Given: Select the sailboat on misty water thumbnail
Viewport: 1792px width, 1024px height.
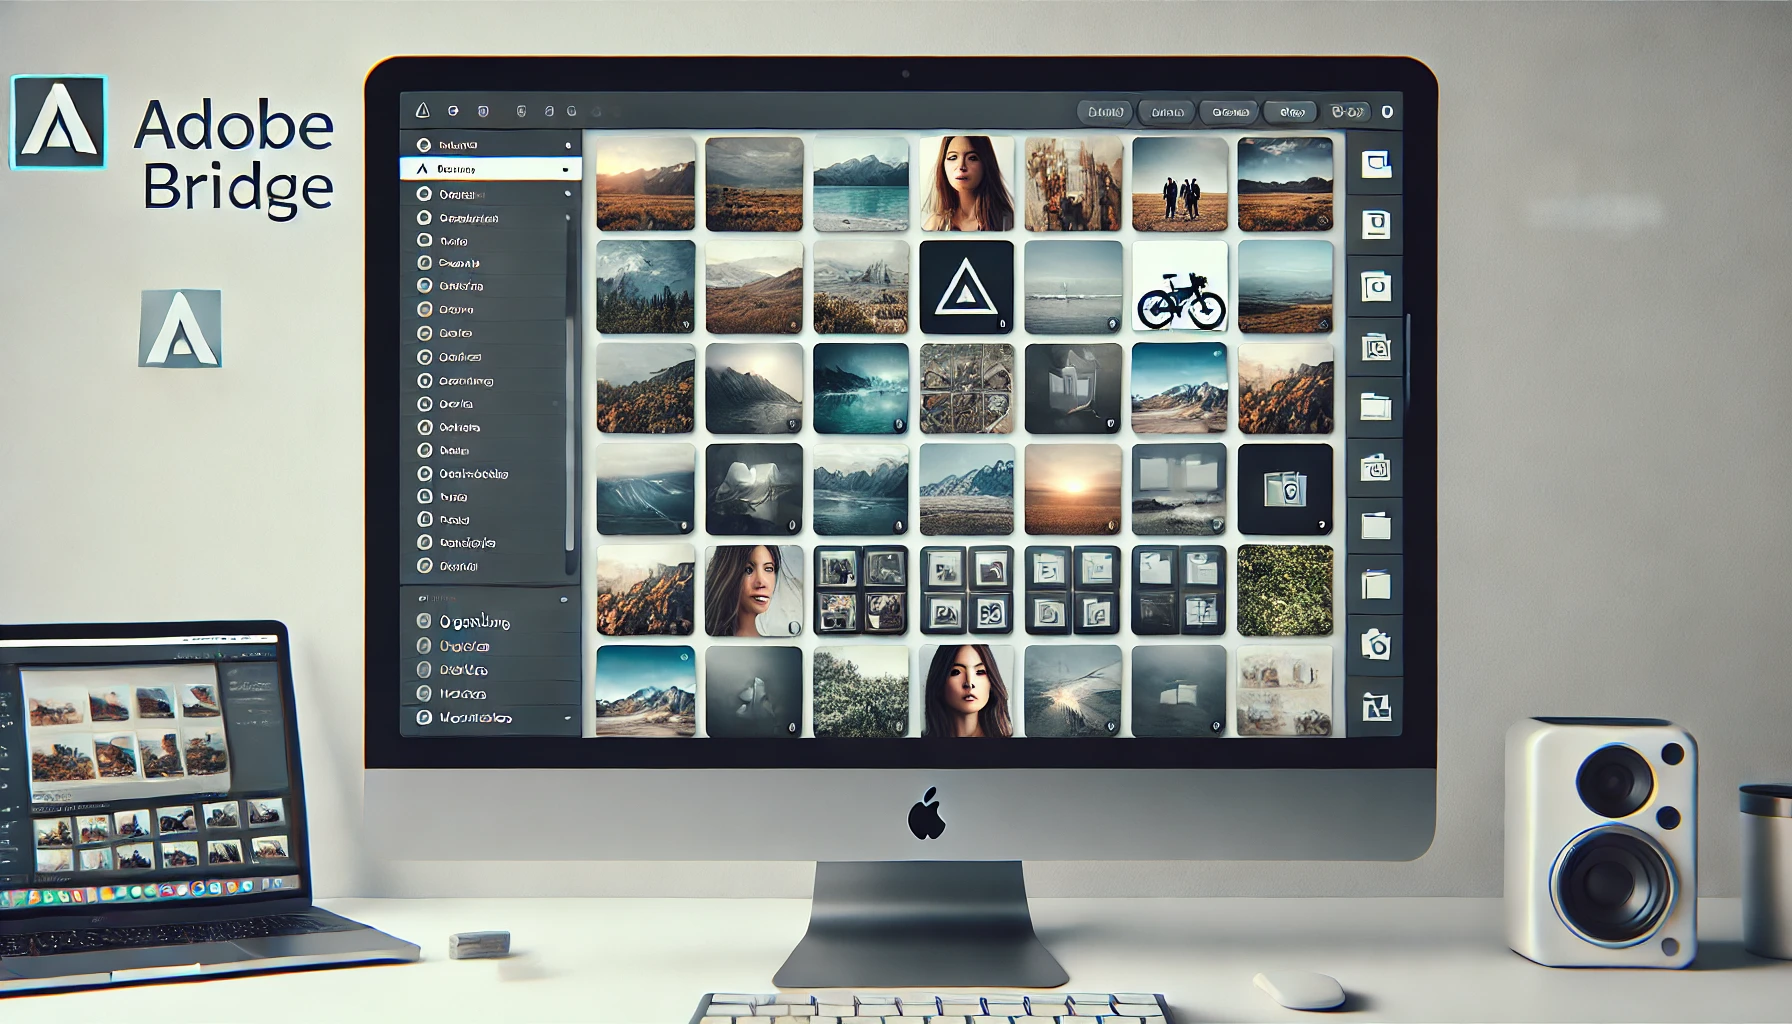Looking at the screenshot, I should [1073, 287].
